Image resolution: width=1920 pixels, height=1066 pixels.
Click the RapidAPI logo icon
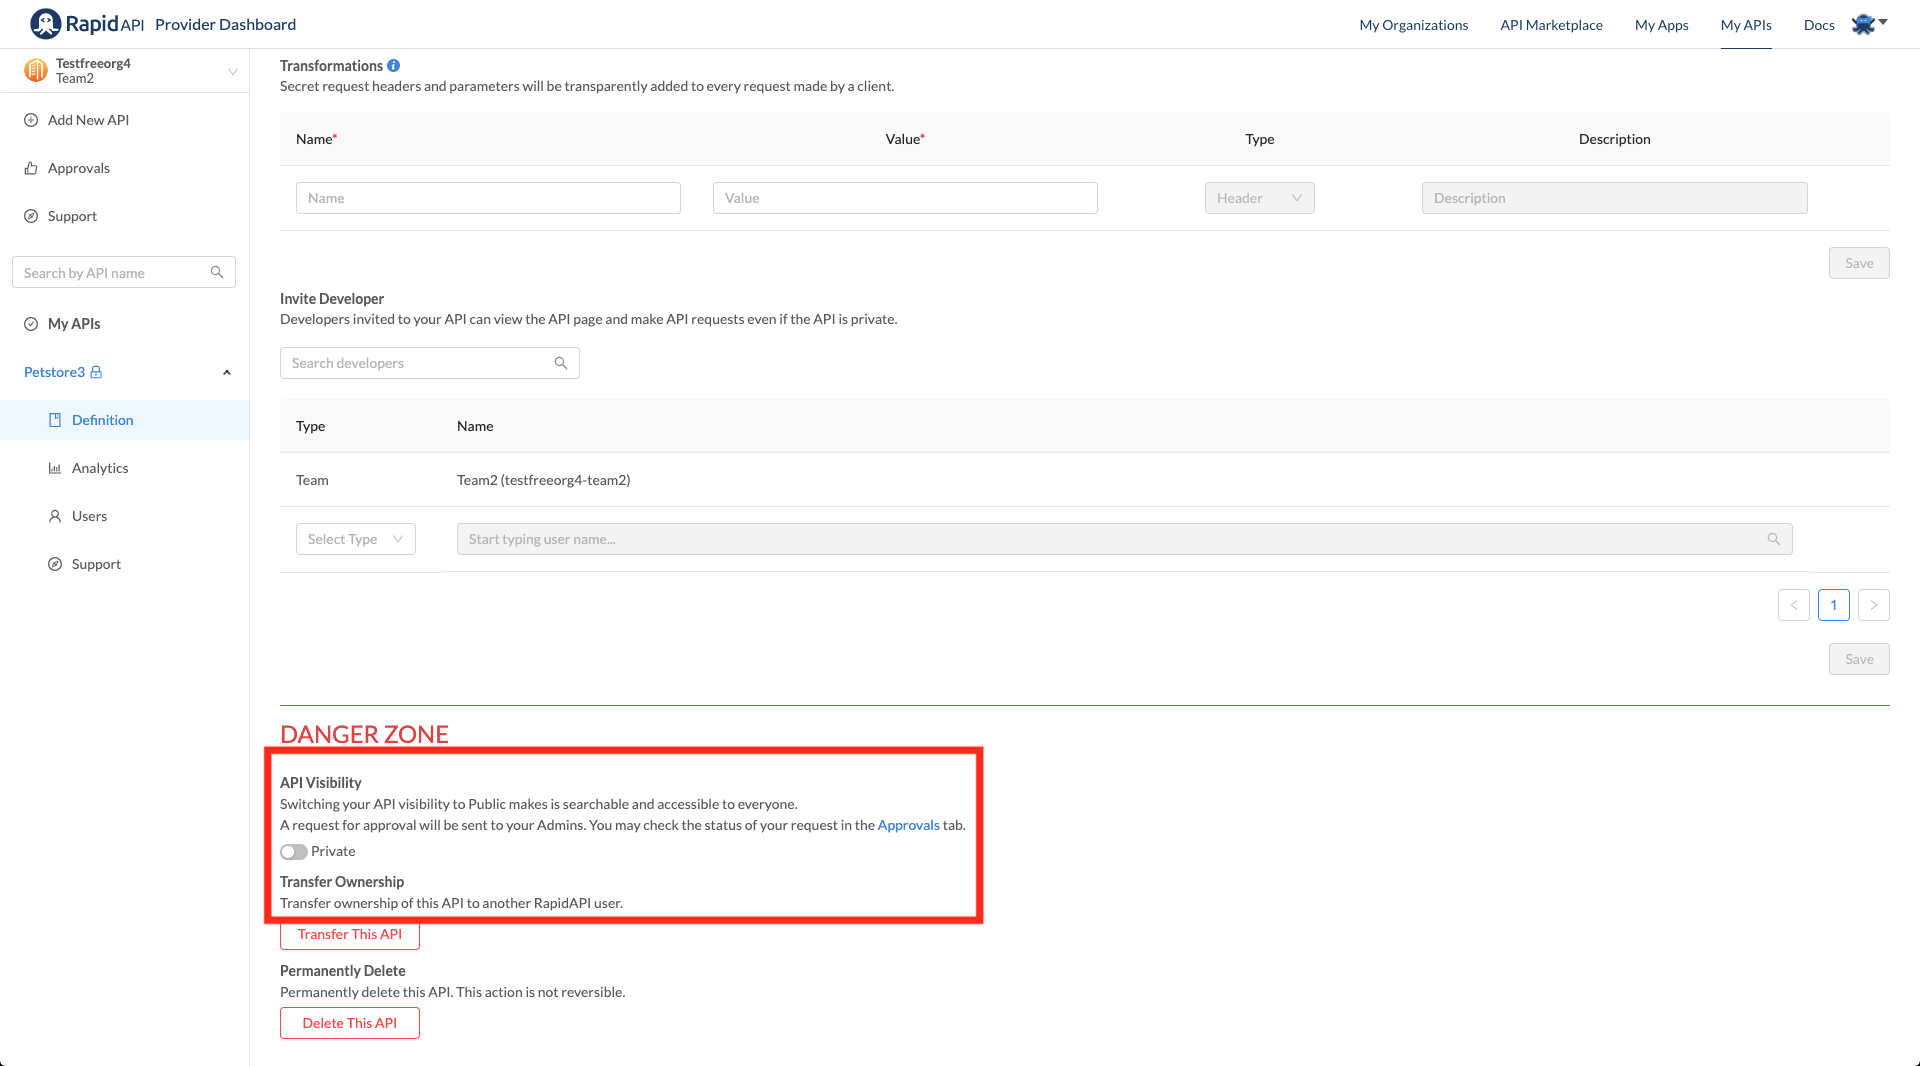click(45, 24)
